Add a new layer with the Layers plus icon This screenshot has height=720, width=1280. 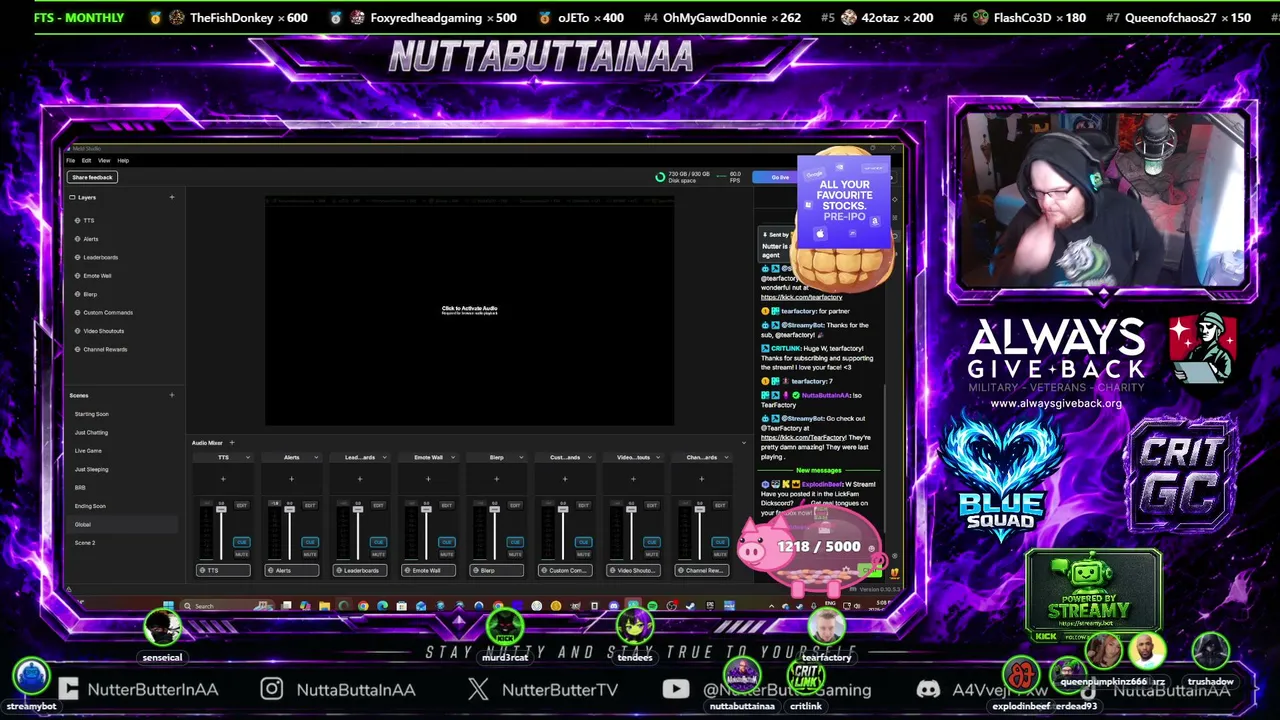[172, 197]
